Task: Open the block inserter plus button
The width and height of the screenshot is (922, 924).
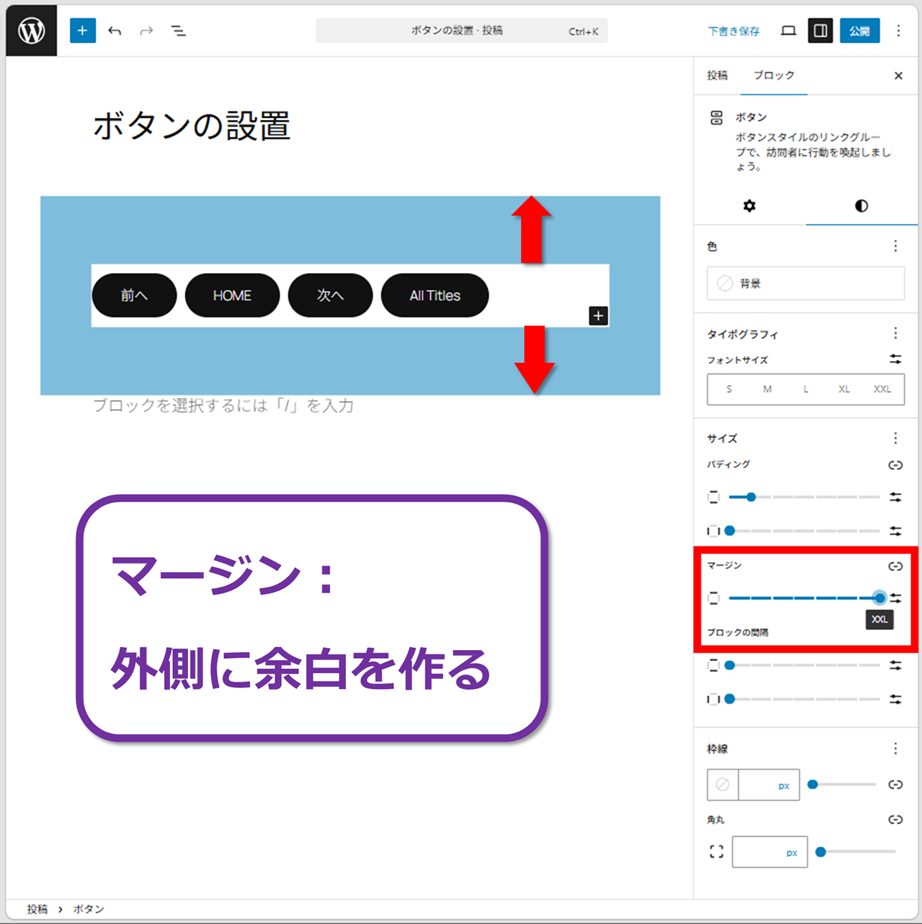Action: 82,31
